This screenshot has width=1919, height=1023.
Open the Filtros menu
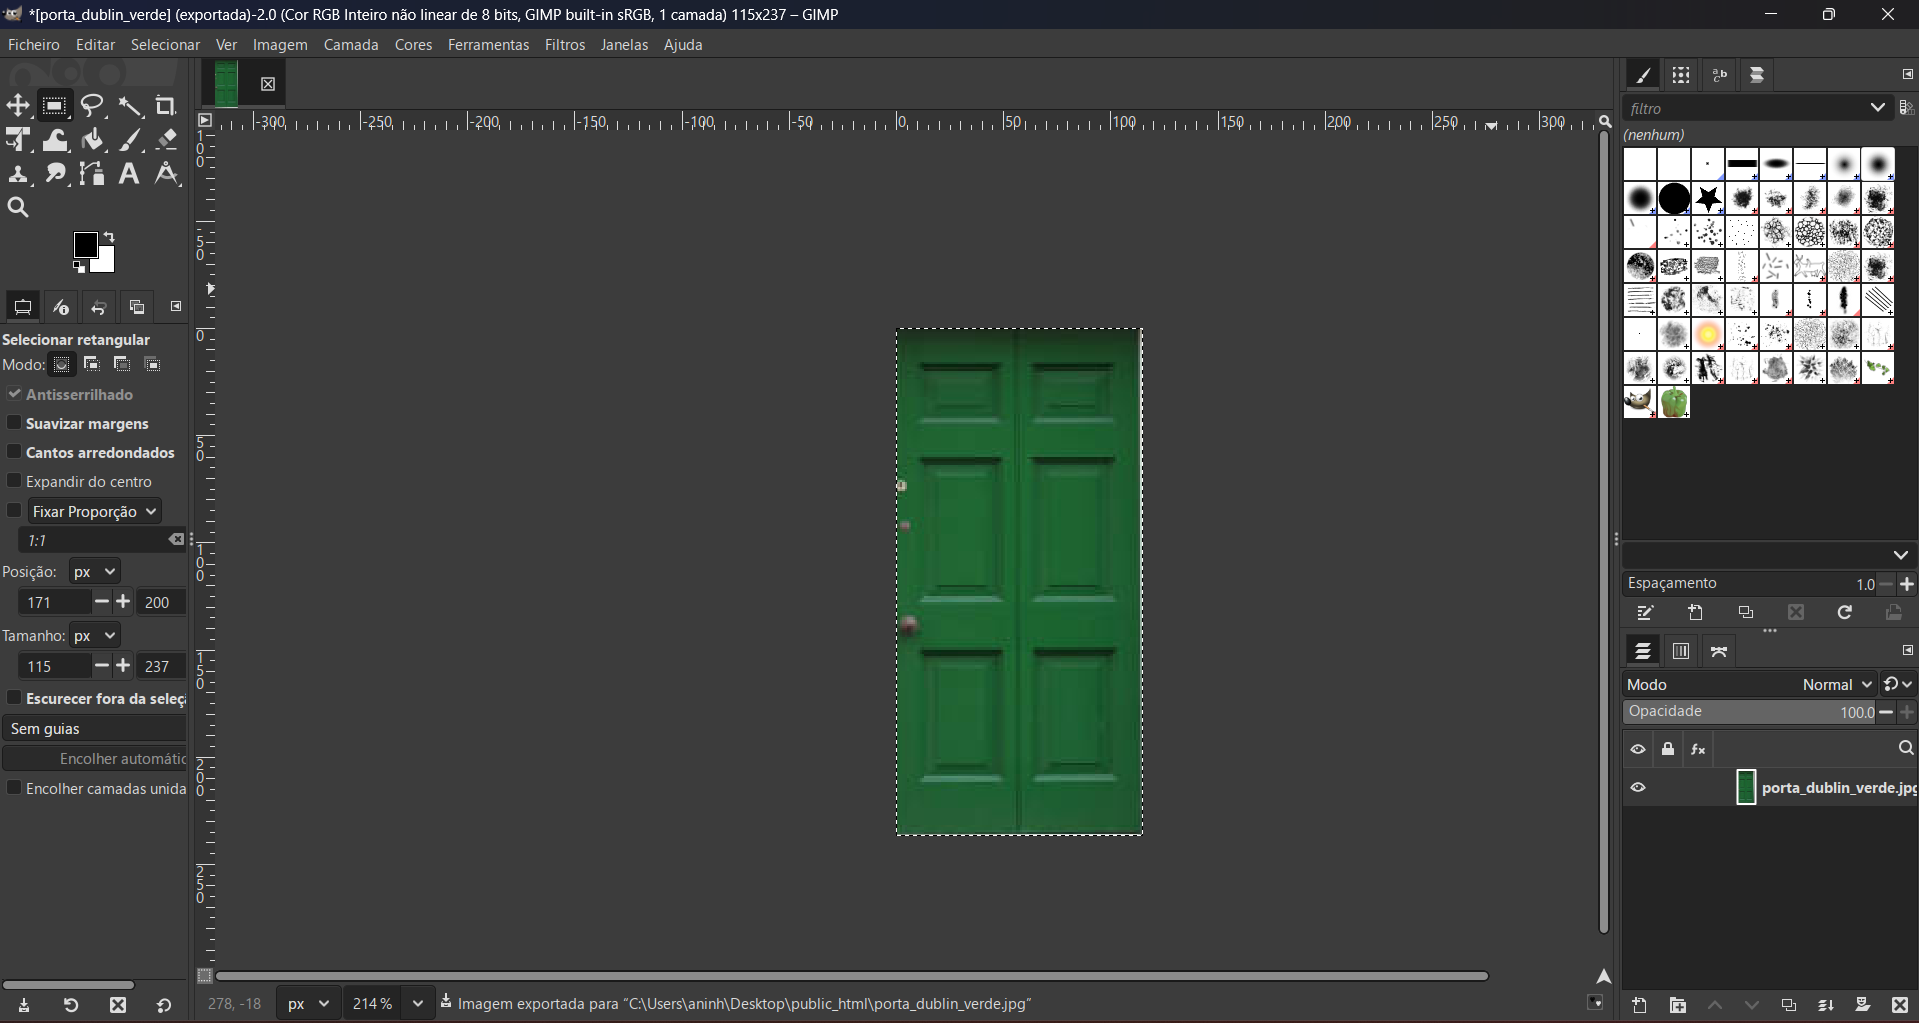(565, 46)
